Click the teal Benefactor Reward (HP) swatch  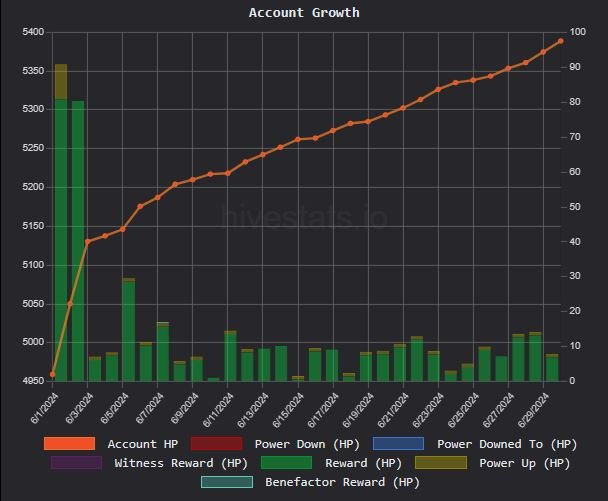click(227, 482)
